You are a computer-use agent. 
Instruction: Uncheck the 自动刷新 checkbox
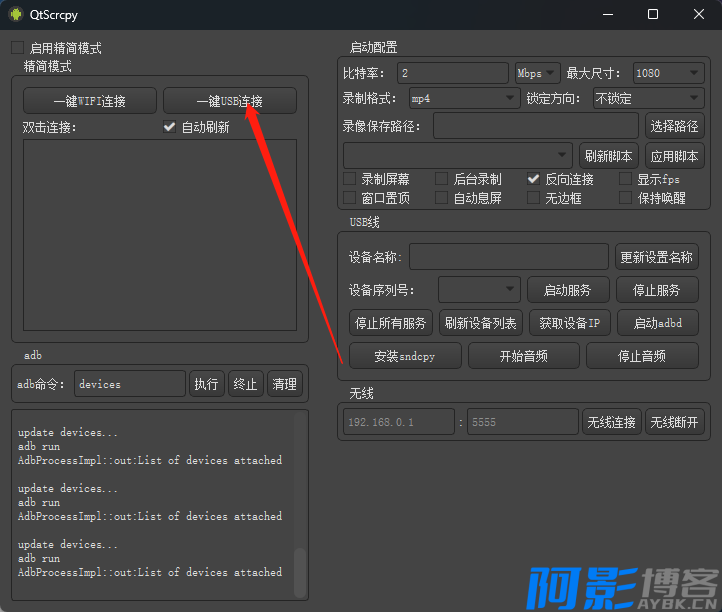click(x=169, y=127)
